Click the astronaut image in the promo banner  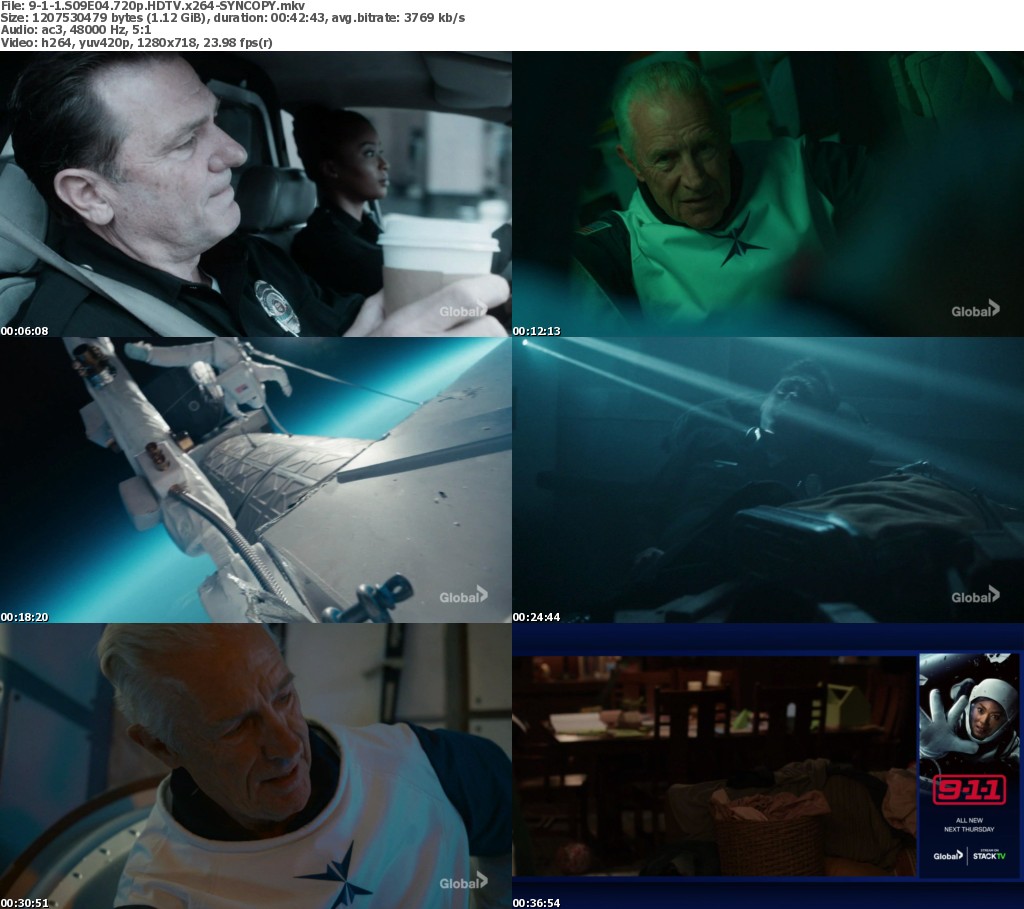[968, 710]
